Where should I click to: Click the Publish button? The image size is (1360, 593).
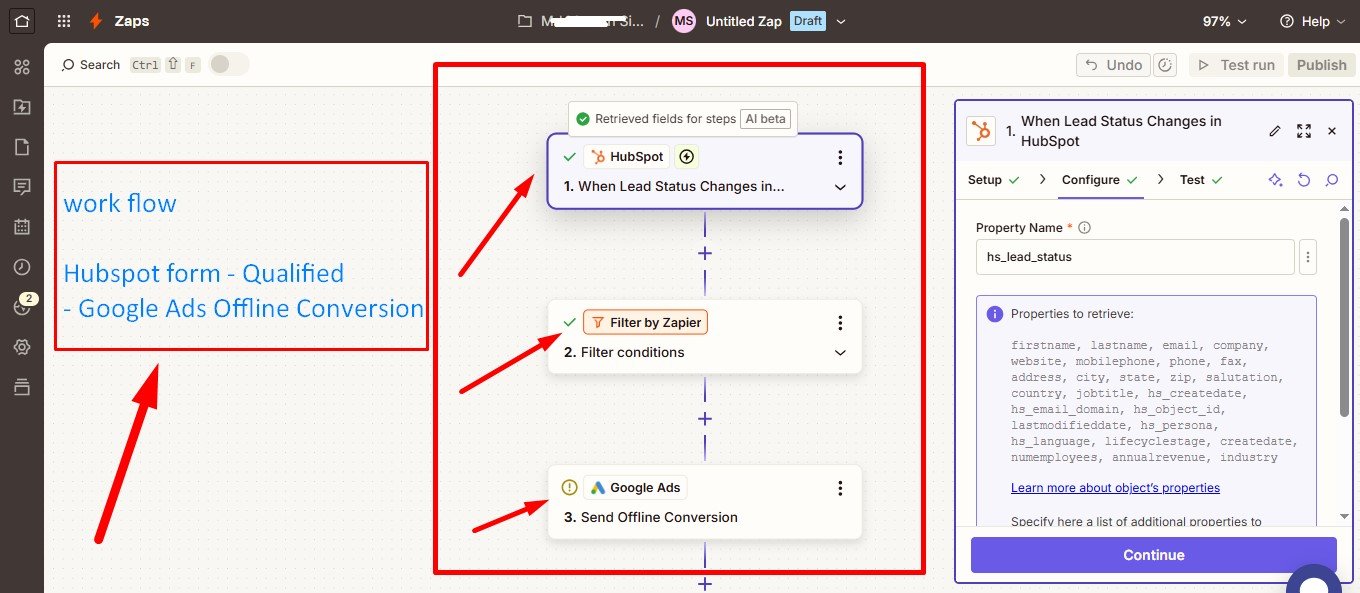1322,65
